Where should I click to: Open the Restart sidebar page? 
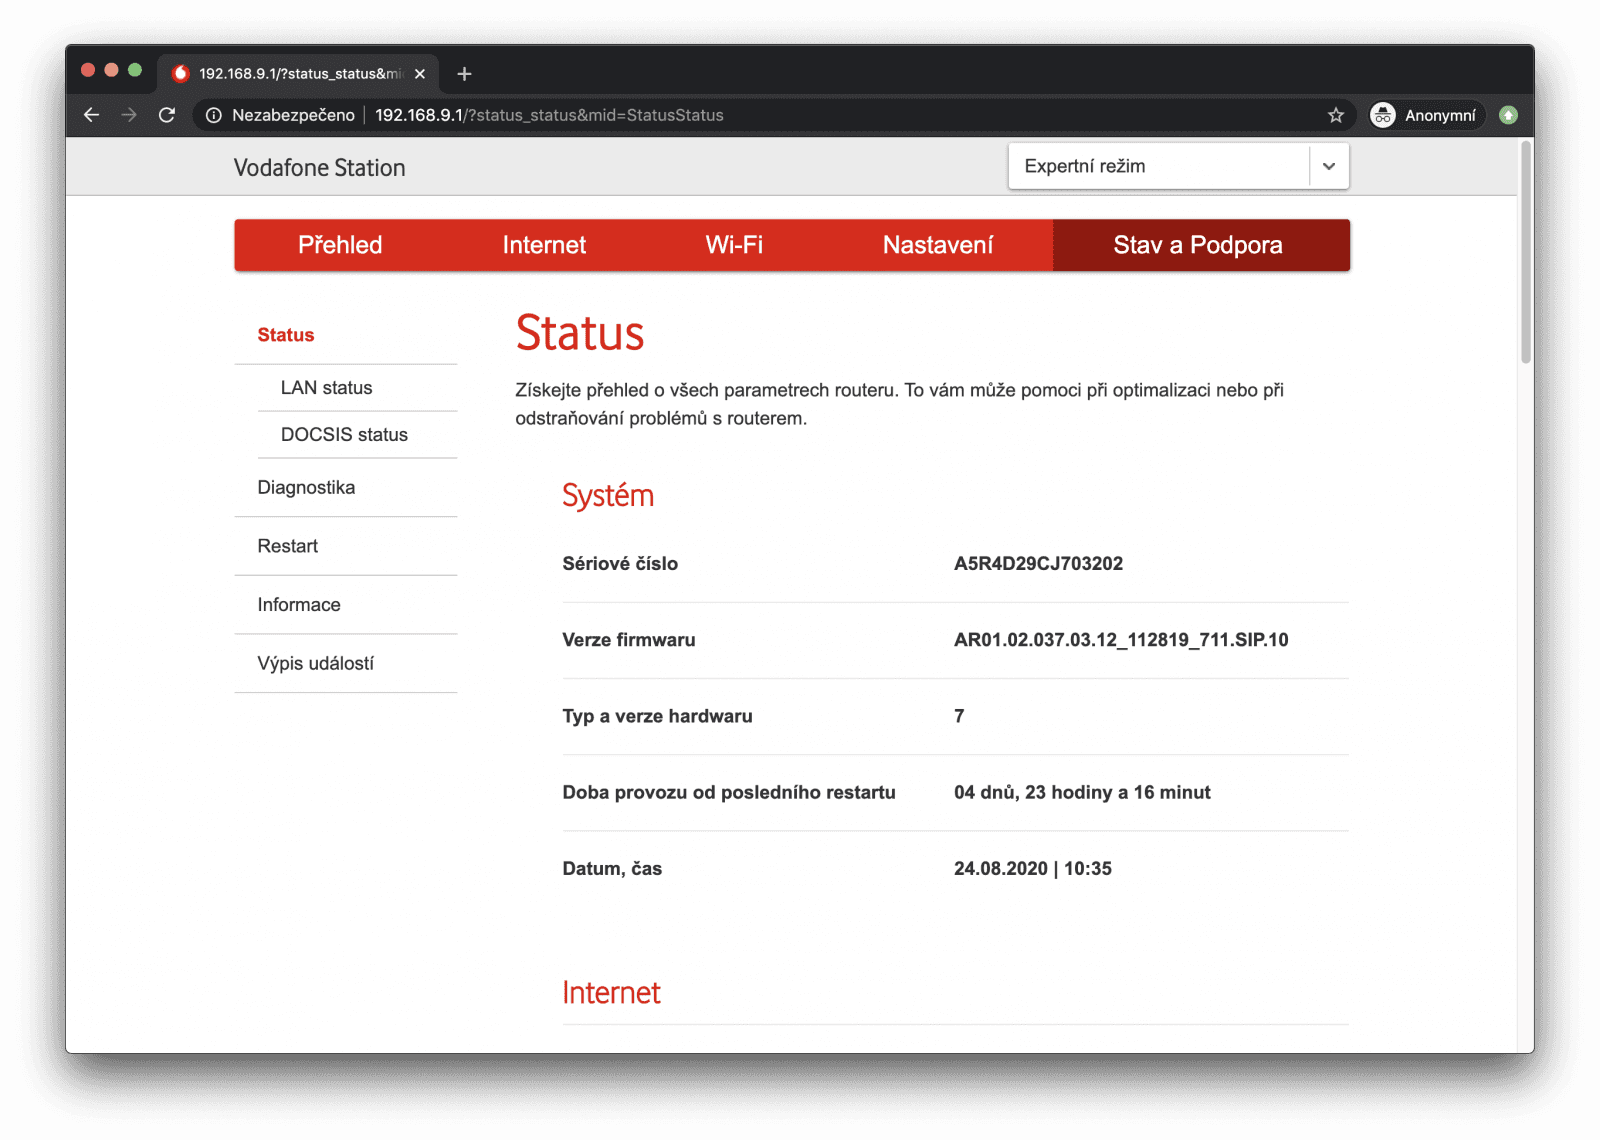pos(287,546)
